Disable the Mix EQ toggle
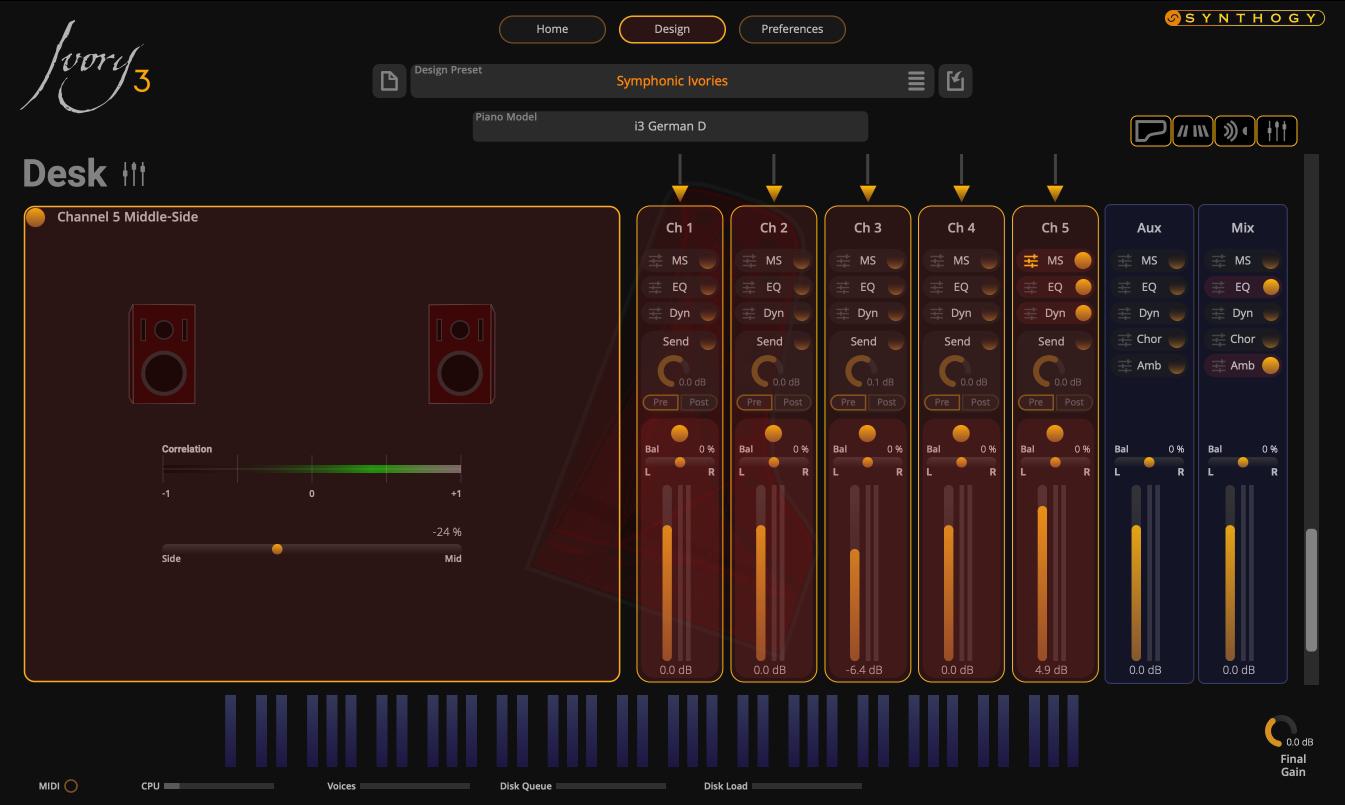1345x805 pixels. tap(1271, 287)
